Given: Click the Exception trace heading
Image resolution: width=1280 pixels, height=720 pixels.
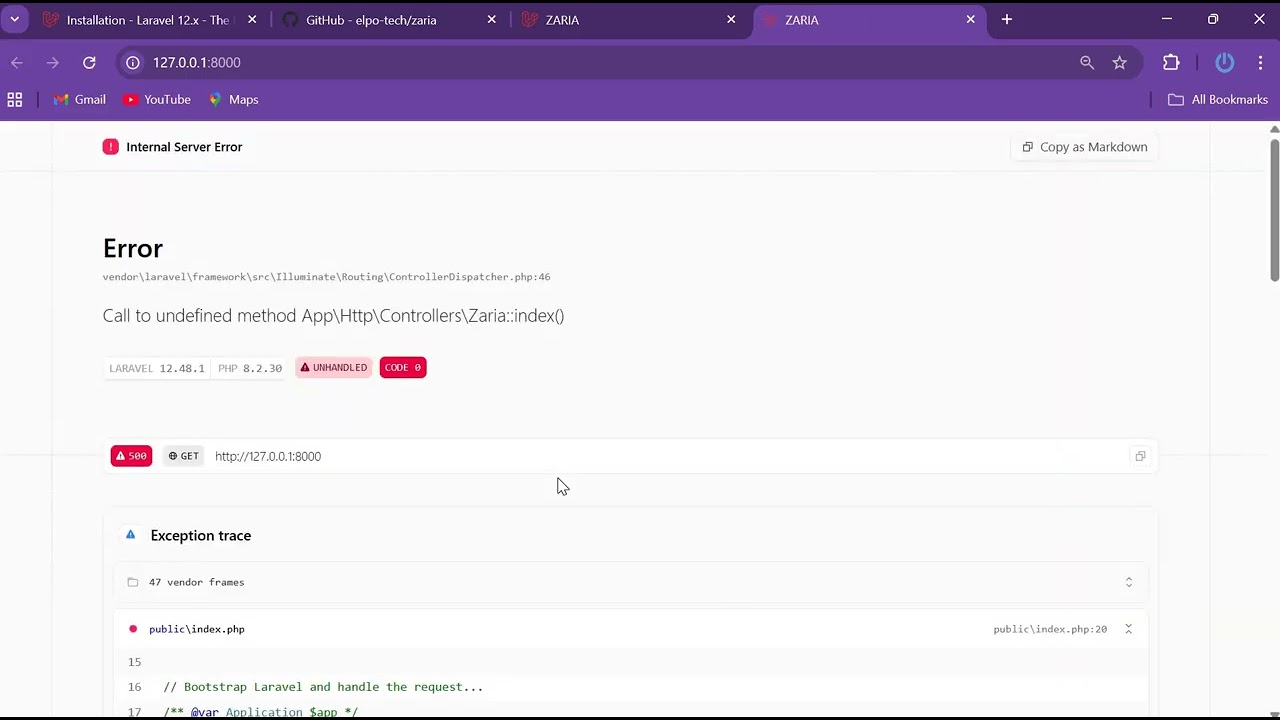Looking at the screenshot, I should [201, 535].
